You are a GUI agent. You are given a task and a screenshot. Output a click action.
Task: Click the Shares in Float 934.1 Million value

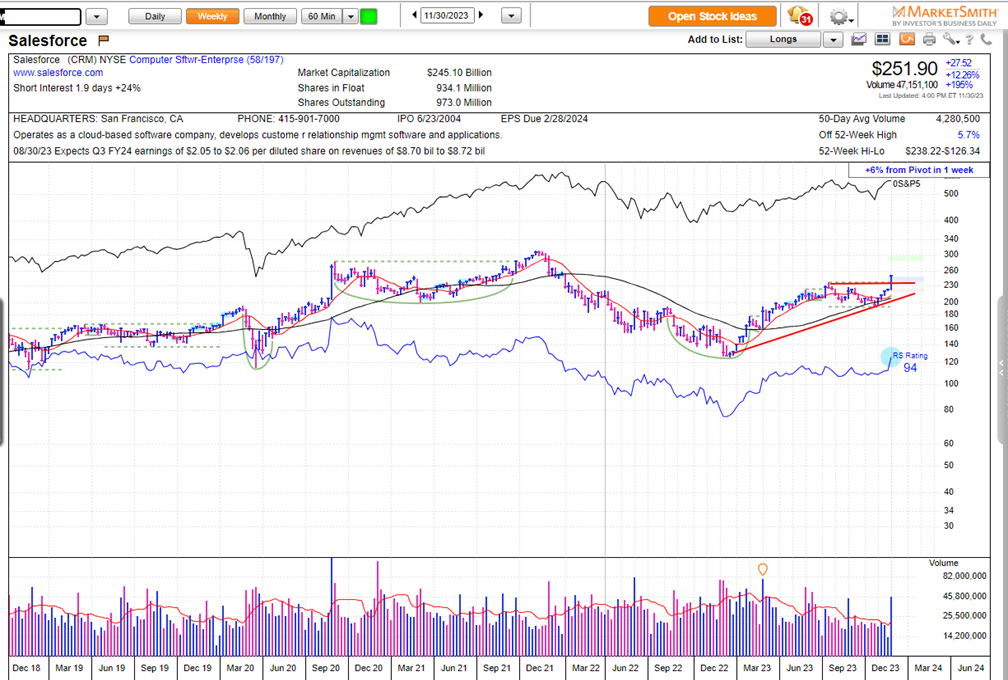464,88
